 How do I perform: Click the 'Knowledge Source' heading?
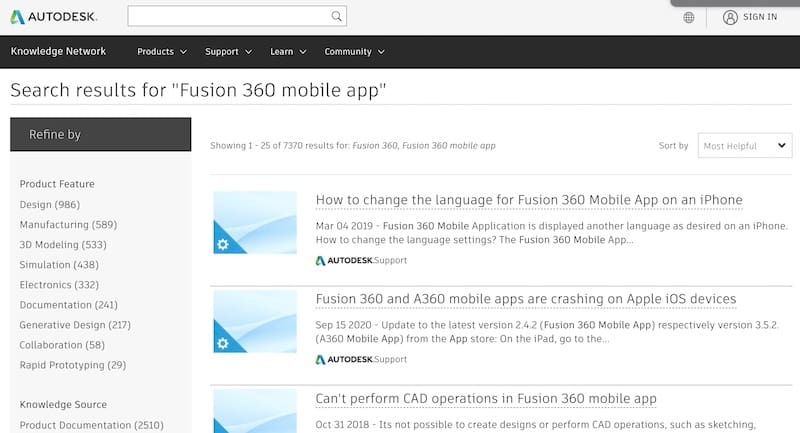point(63,404)
